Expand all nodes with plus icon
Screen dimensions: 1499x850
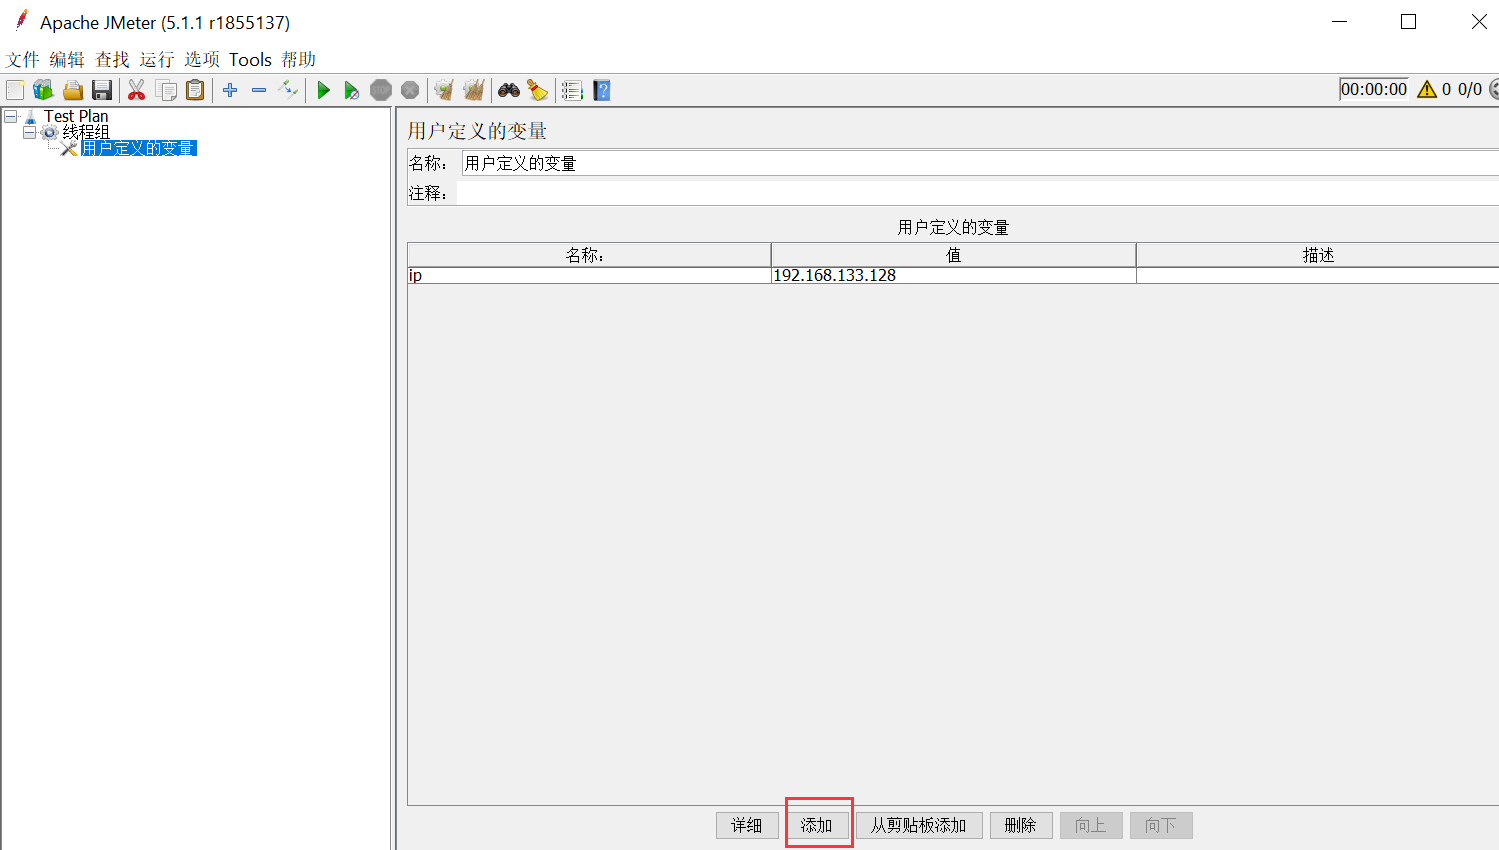(230, 90)
